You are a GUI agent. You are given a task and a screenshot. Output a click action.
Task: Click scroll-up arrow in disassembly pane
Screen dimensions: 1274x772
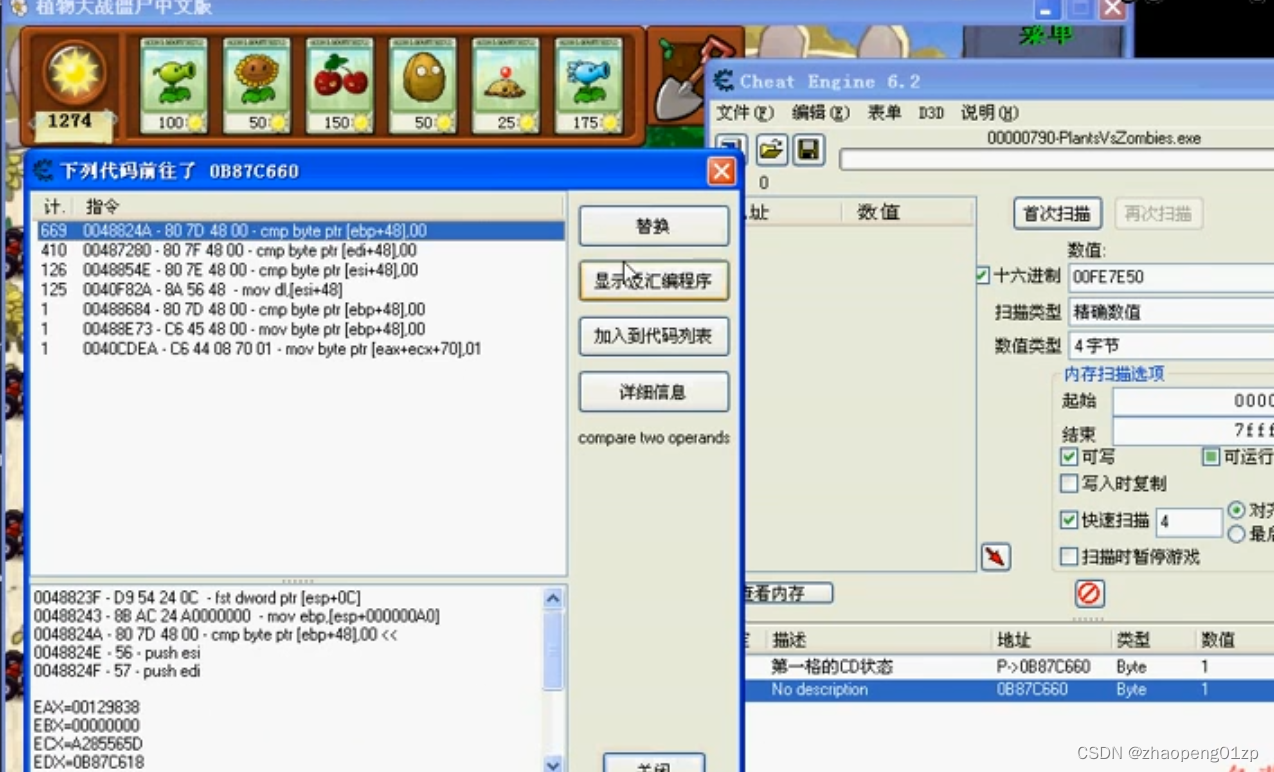click(553, 598)
